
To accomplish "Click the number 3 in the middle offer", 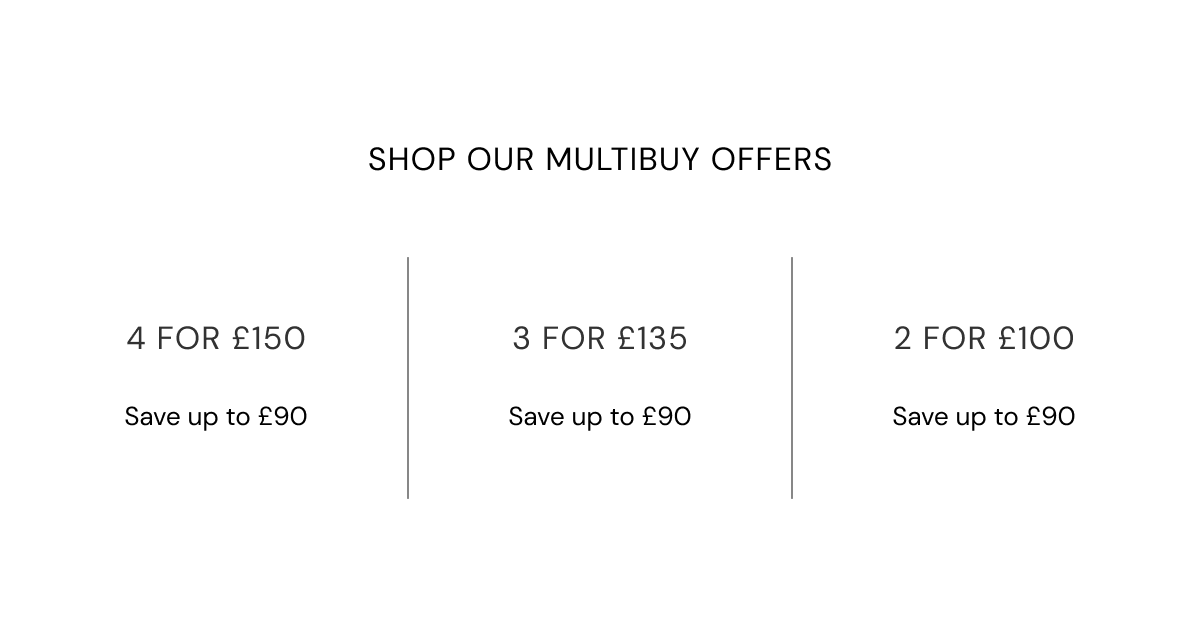I will click(522, 338).
